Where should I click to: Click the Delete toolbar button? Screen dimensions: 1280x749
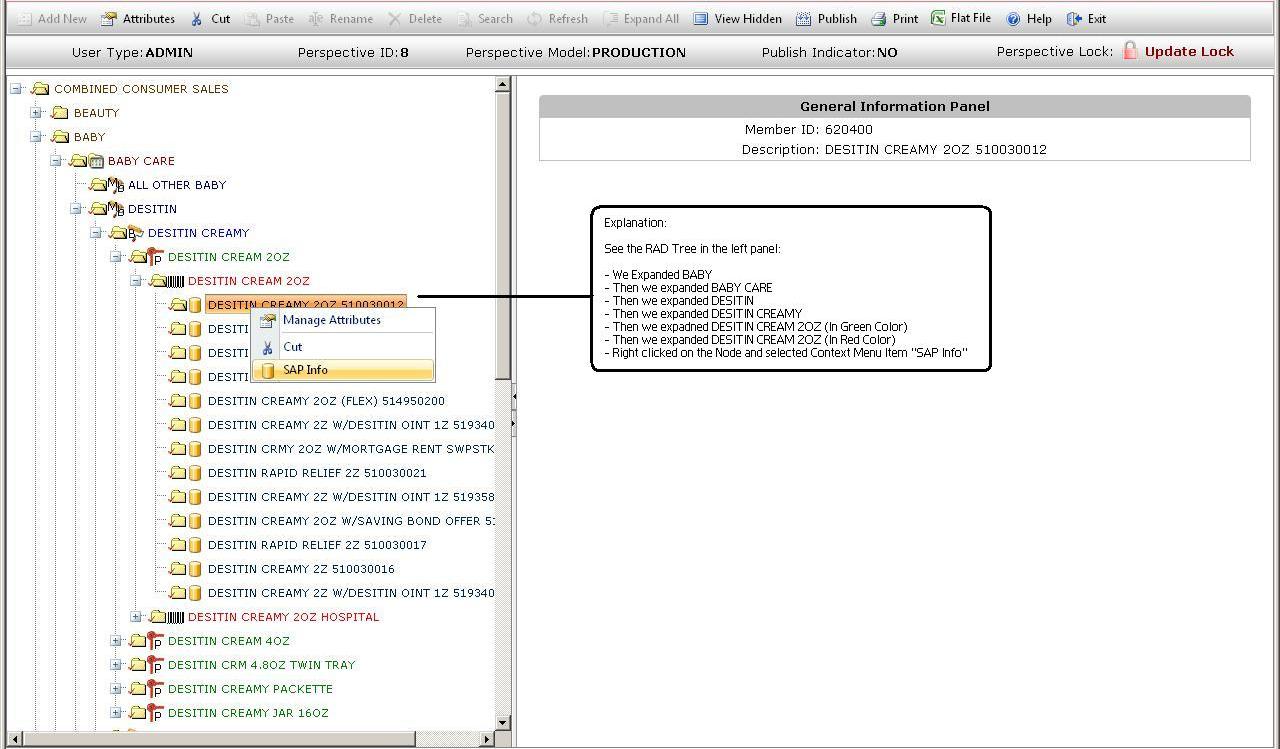(x=415, y=19)
